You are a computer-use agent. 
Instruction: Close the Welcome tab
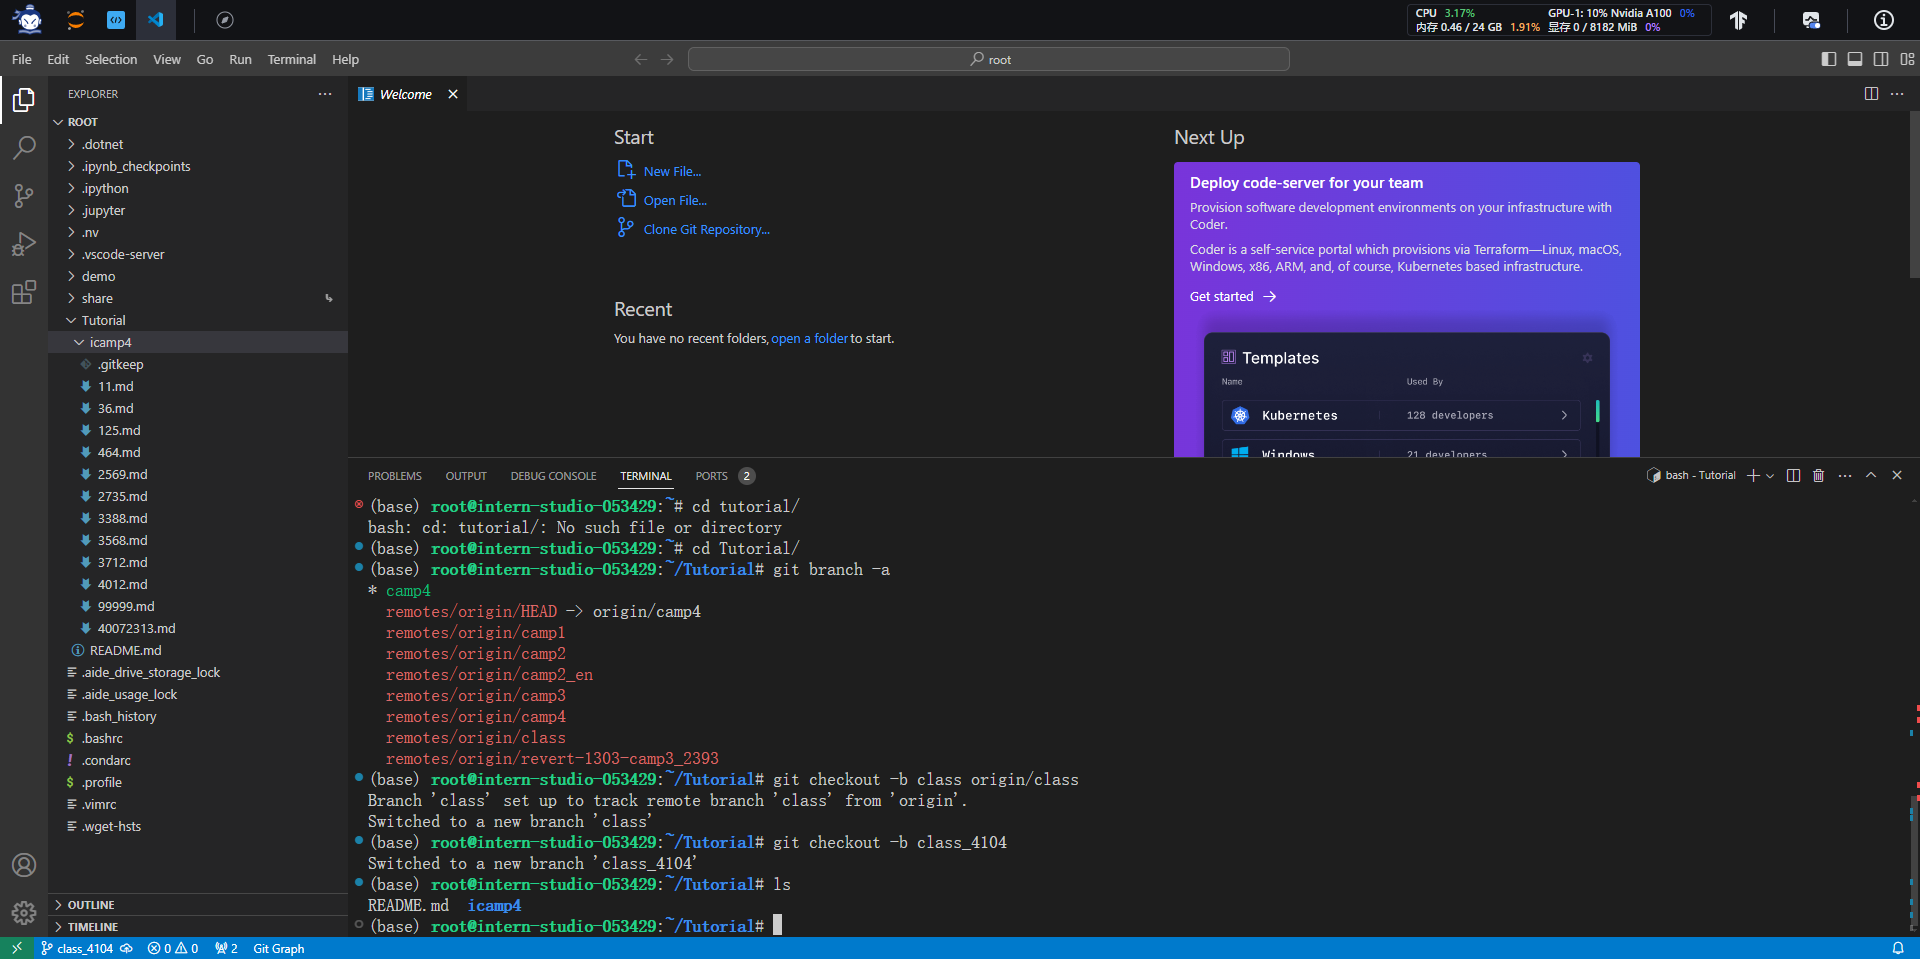(453, 94)
